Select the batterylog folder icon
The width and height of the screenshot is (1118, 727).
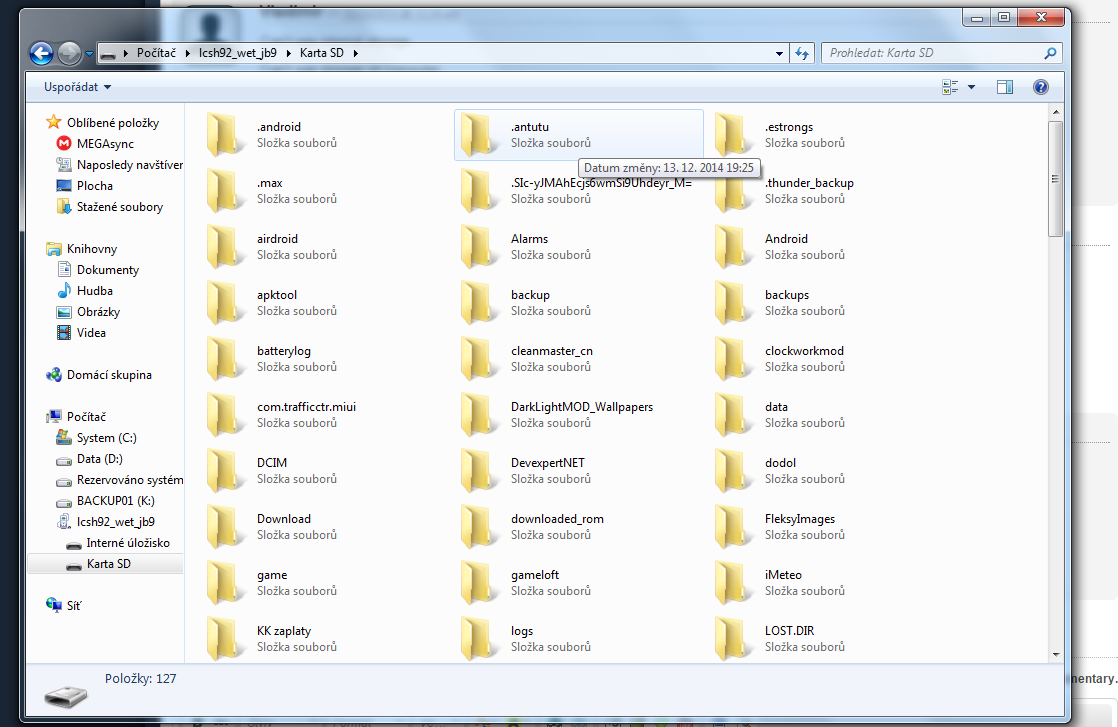point(225,359)
